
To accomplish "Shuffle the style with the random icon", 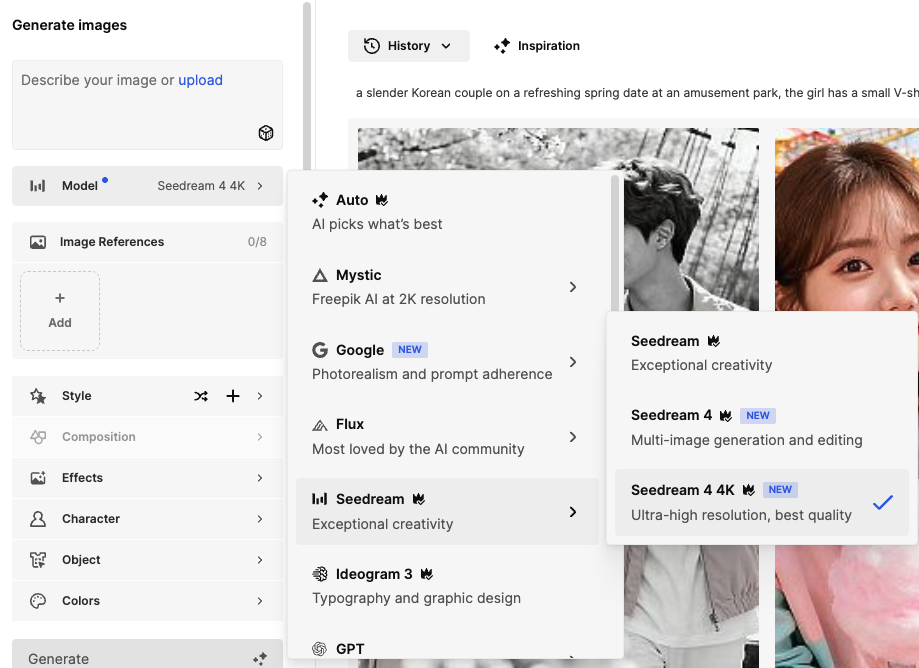I will (201, 396).
